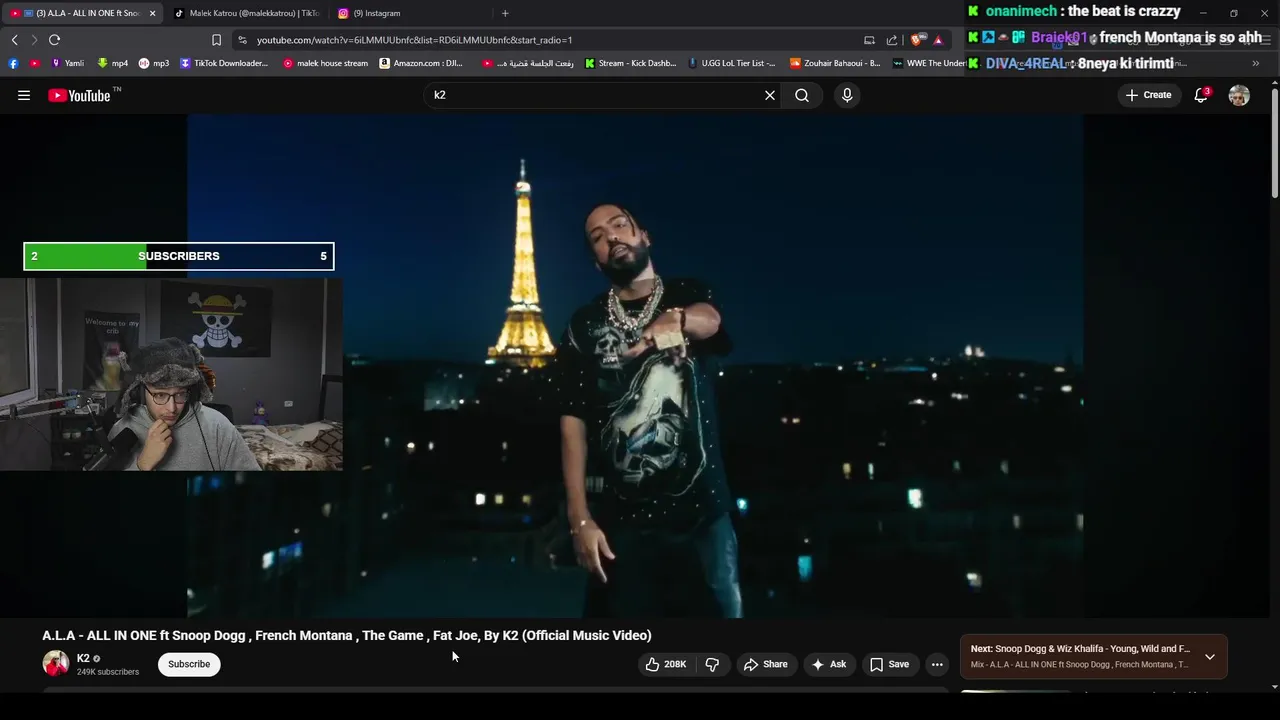This screenshot has width=1280, height=720.
Task: Bookmark this page using bookmark icon
Action: point(216,40)
